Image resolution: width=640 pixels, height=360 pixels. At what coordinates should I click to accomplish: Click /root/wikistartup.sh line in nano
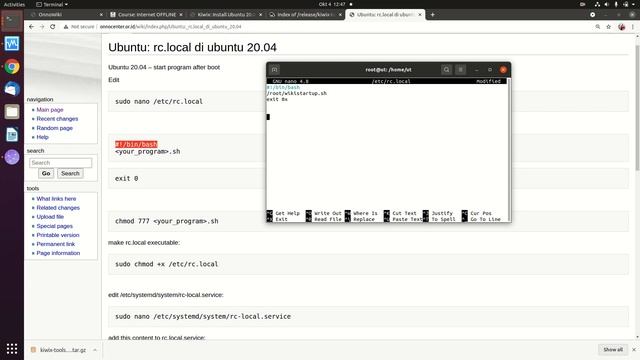click(297, 93)
